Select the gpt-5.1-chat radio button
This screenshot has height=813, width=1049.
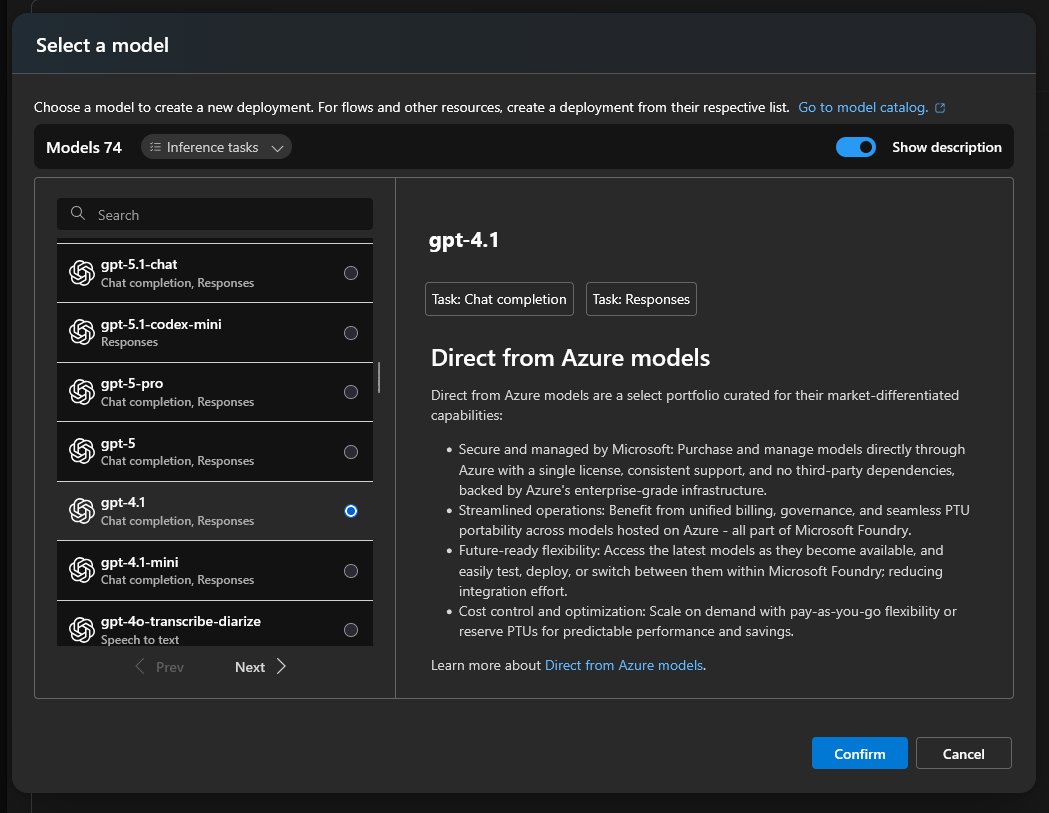351,273
